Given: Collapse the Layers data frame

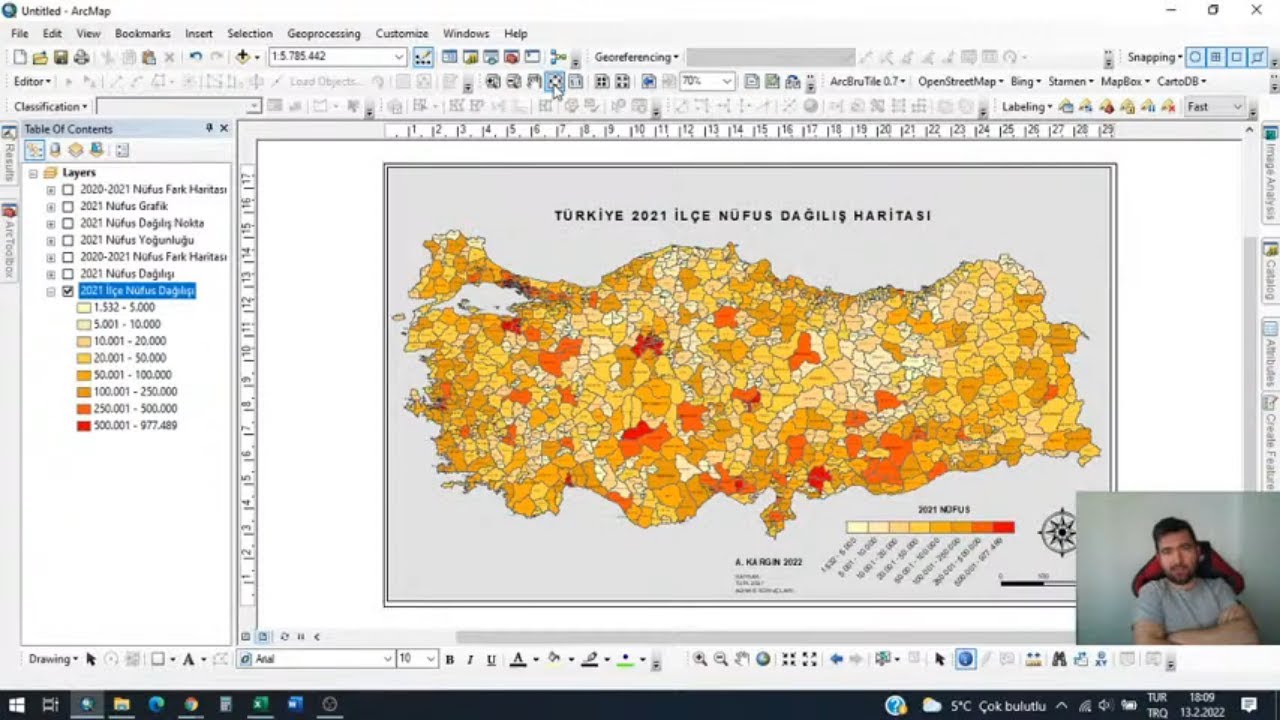Looking at the screenshot, I should pyautogui.click(x=33, y=173).
